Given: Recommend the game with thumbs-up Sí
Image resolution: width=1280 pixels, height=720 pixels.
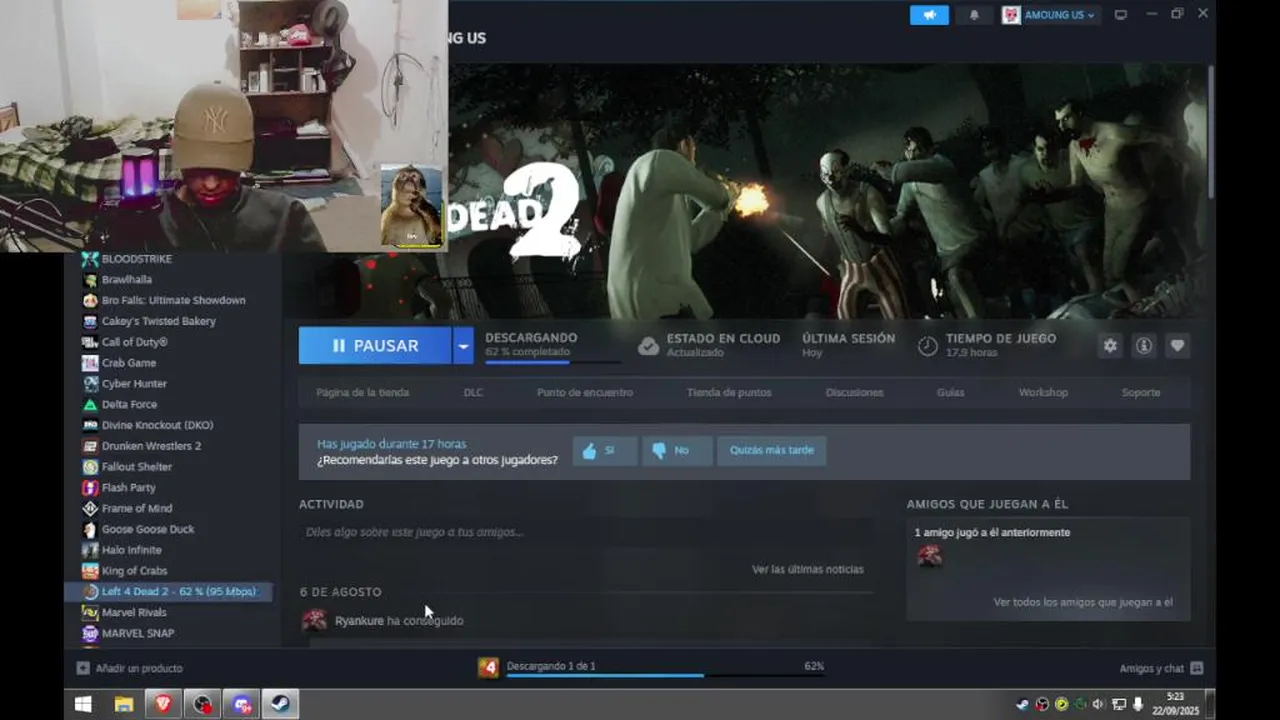Looking at the screenshot, I should (x=605, y=450).
